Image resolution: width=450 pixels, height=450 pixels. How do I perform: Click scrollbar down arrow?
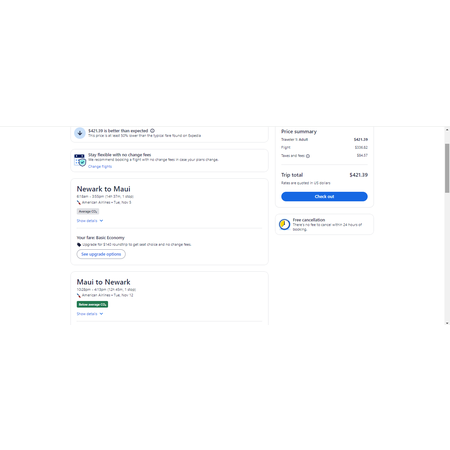pos(447,323)
